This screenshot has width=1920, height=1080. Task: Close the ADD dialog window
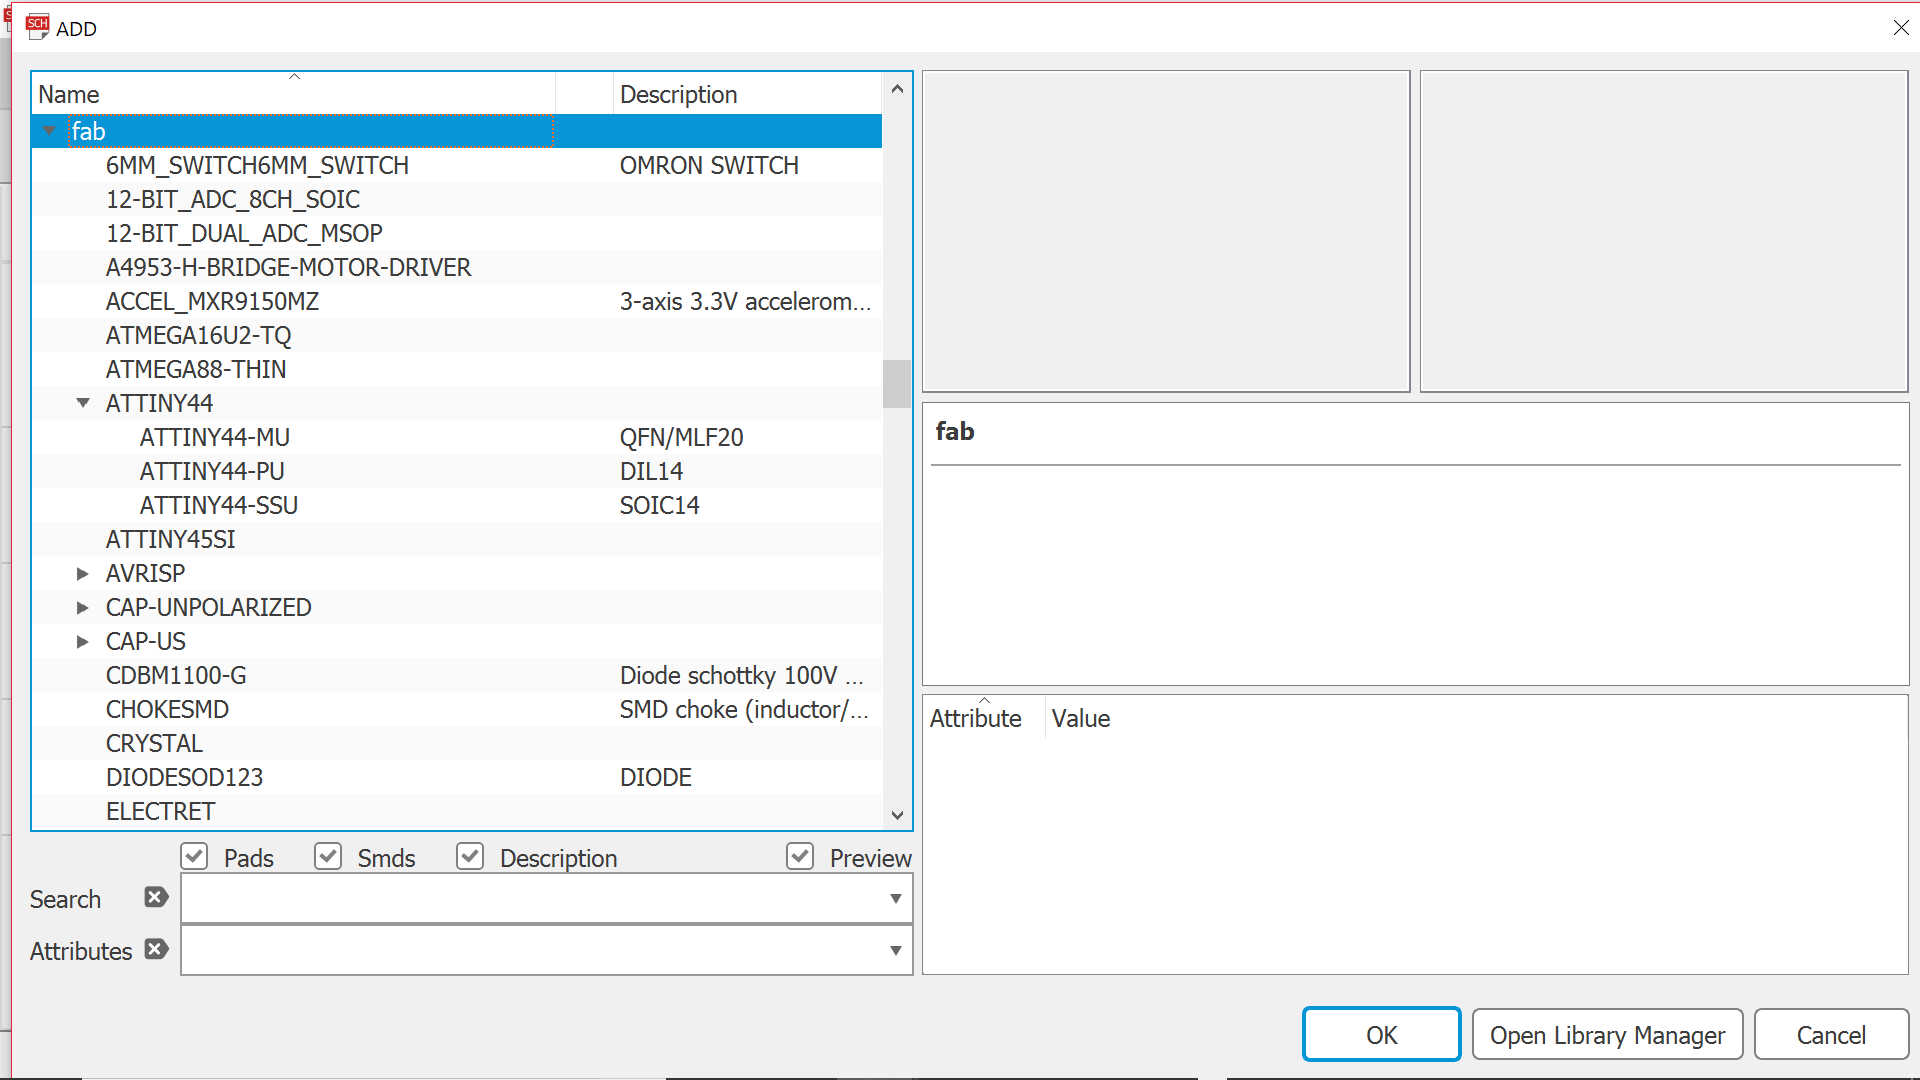tap(1900, 28)
